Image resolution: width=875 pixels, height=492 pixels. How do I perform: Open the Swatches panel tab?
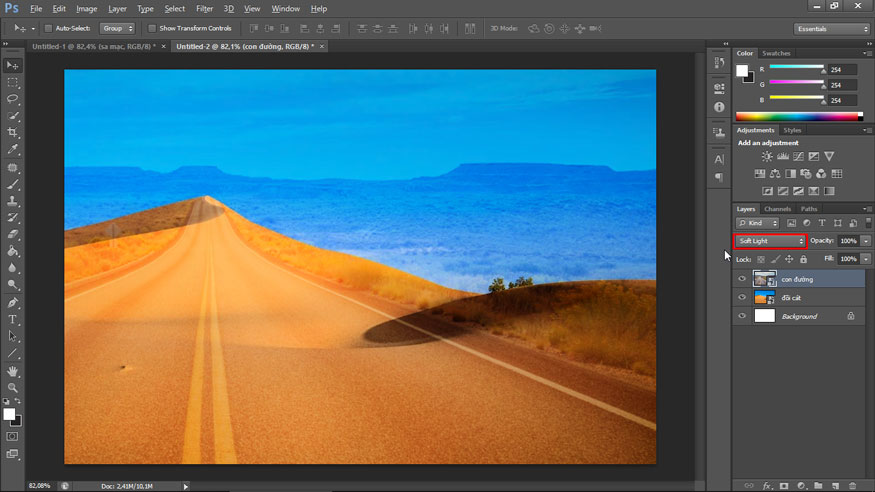[776, 53]
